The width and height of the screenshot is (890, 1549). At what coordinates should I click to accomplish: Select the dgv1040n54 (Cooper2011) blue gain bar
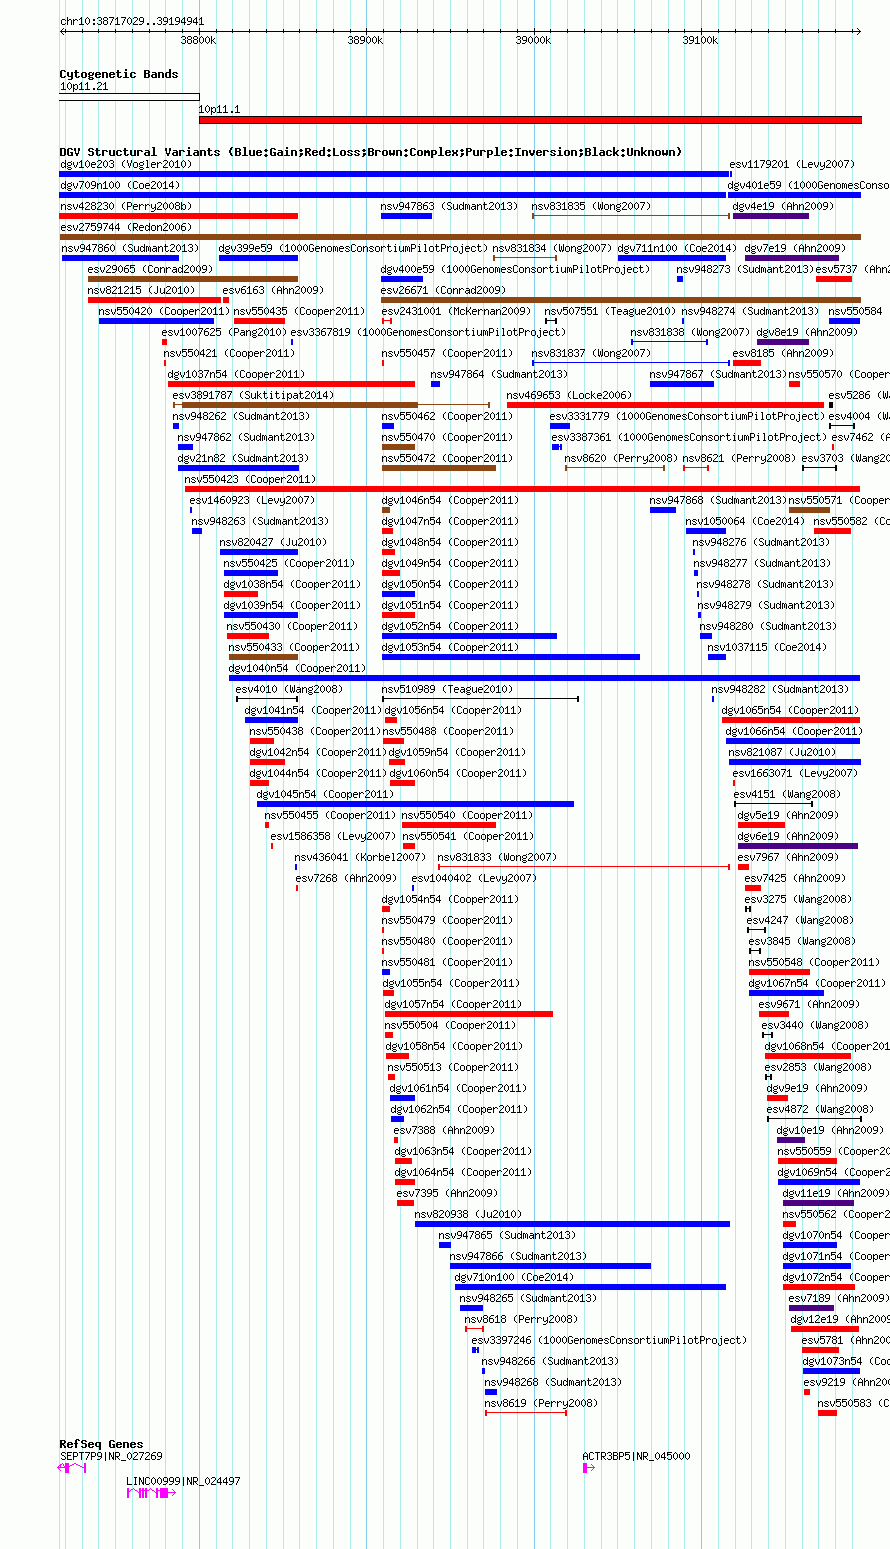(x=544, y=678)
